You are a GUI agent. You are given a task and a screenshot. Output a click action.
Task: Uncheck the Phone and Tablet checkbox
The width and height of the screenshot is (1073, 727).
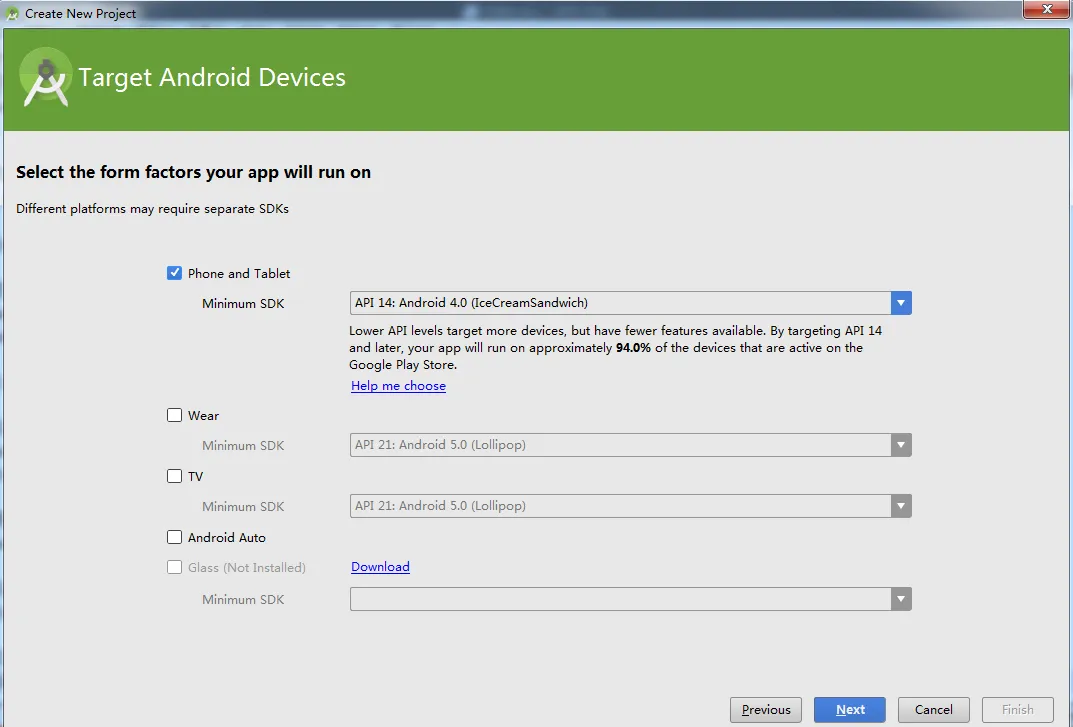point(174,273)
